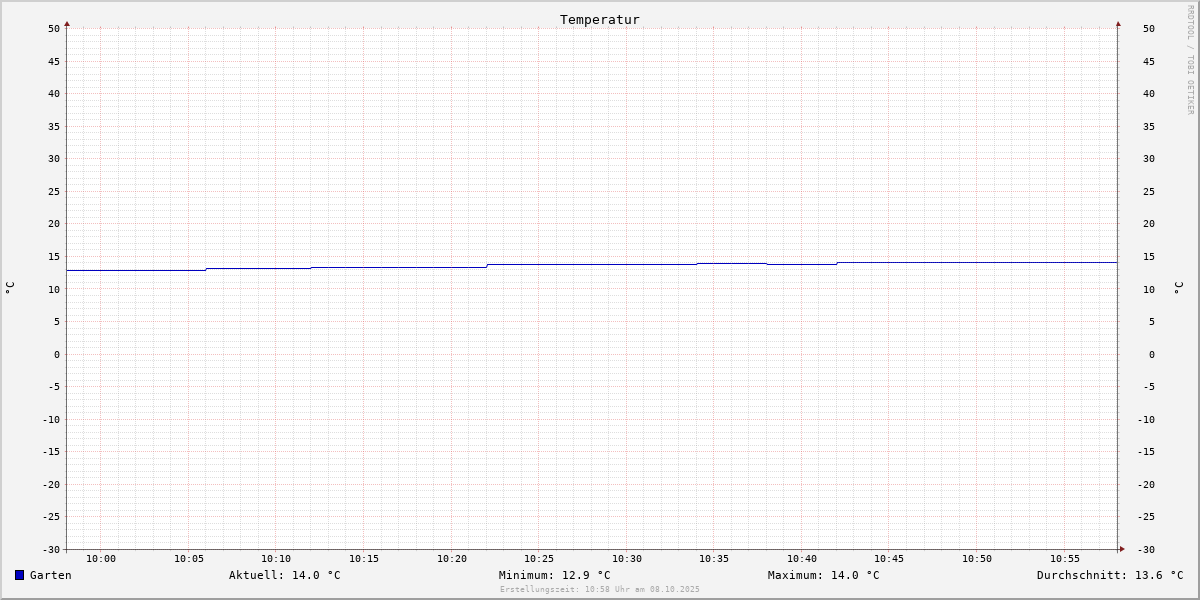
Task: Click the "10:25" time axis label
Action: [x=539, y=558]
